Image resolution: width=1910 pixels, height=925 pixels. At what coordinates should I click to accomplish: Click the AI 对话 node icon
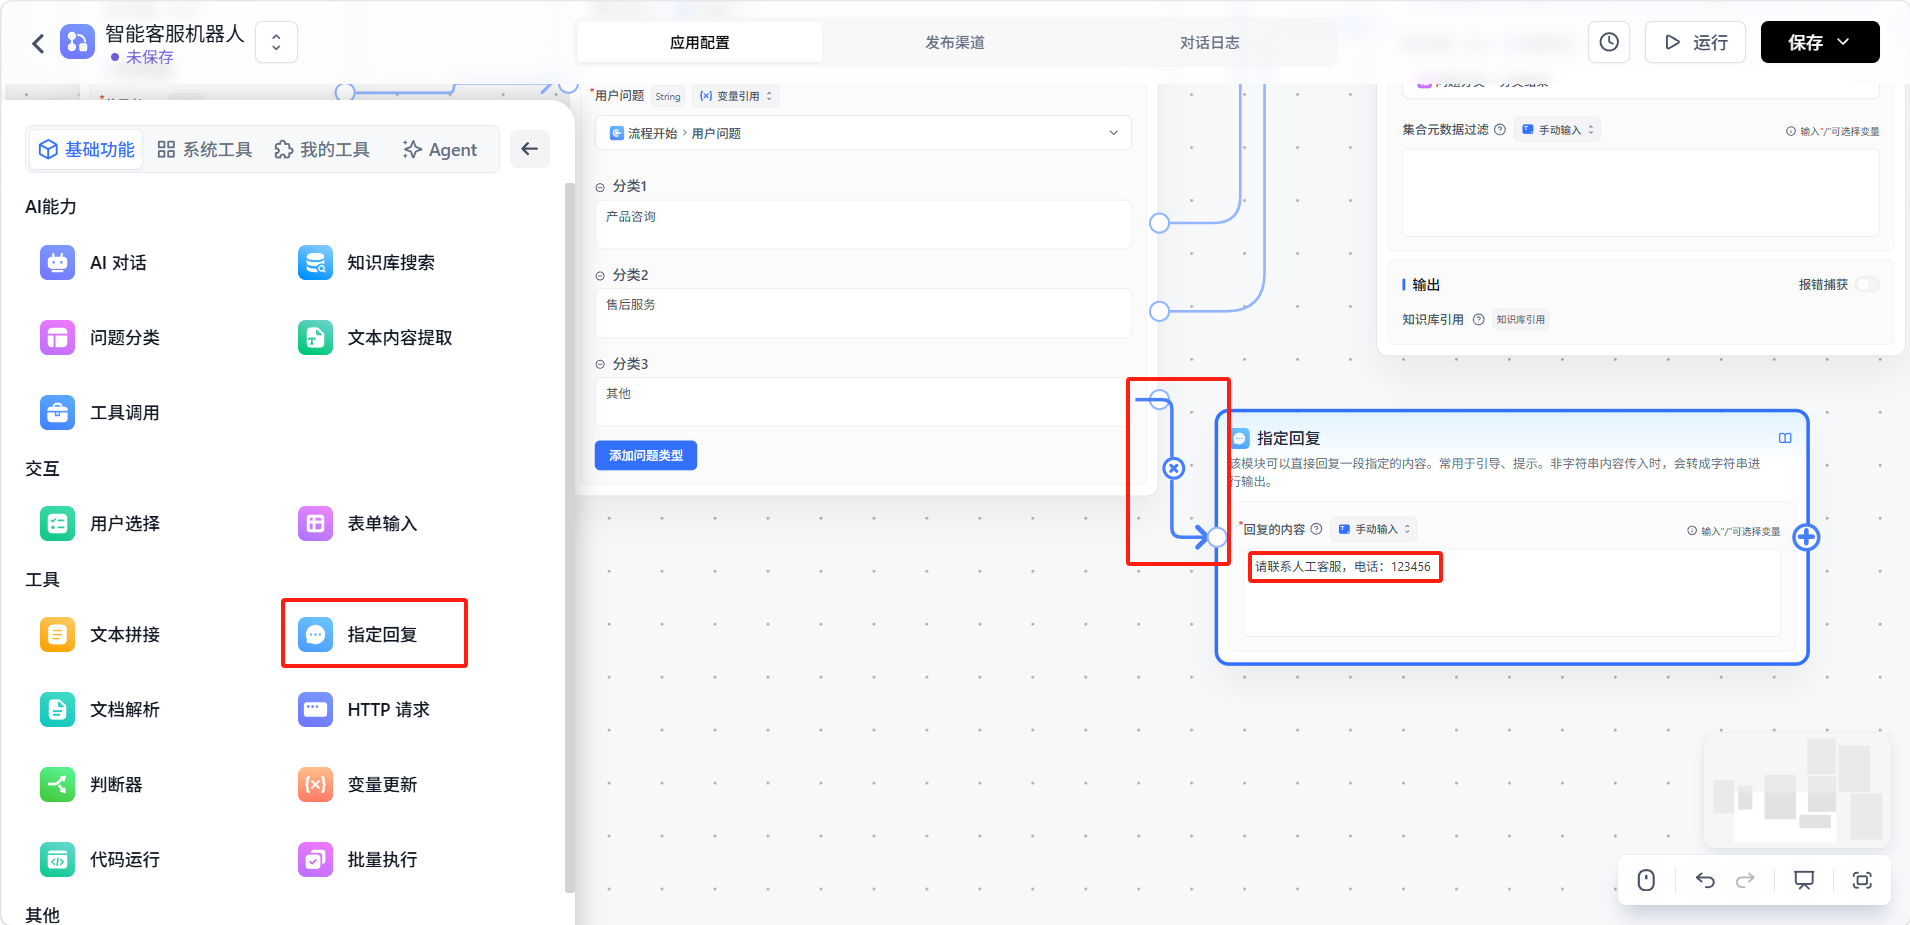click(57, 263)
